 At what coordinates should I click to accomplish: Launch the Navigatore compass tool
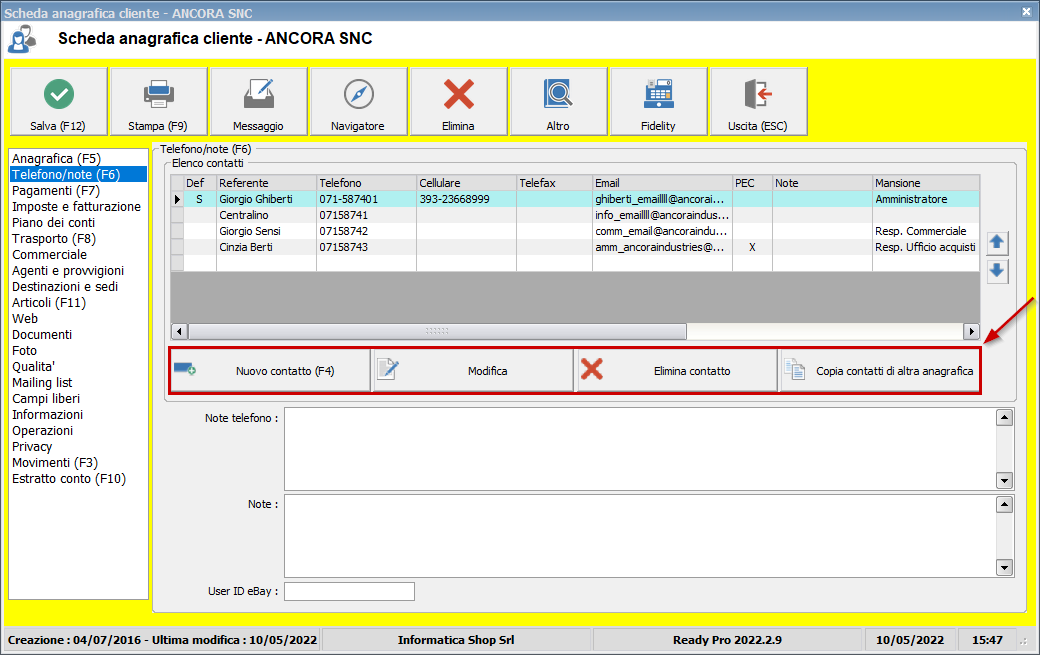(x=358, y=101)
